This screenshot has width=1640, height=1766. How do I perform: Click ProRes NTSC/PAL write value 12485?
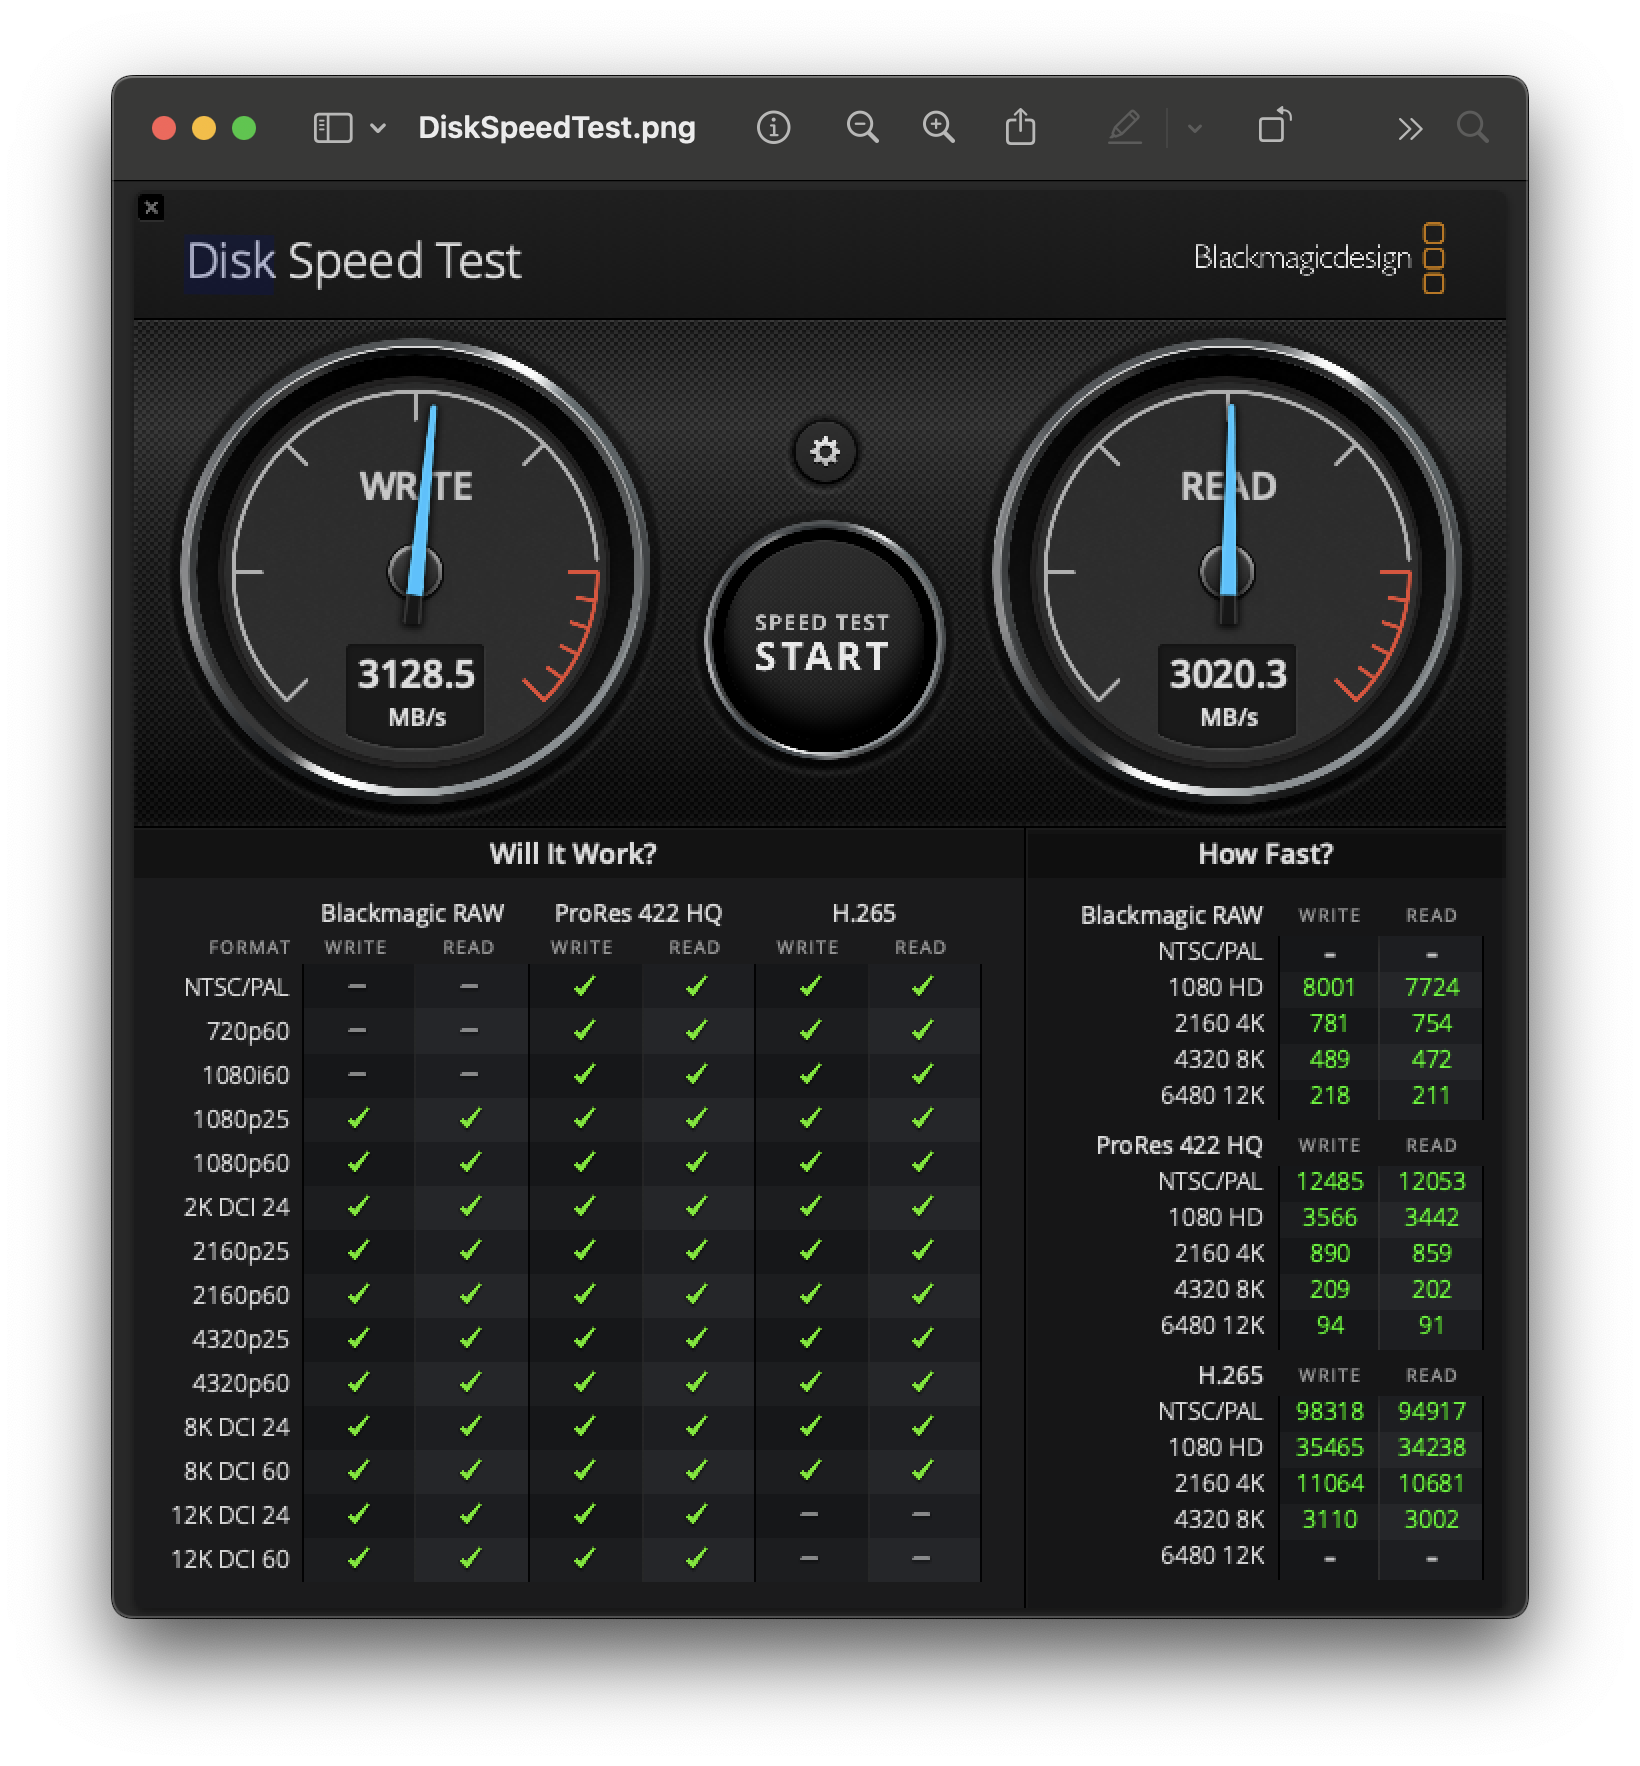tap(1329, 1181)
